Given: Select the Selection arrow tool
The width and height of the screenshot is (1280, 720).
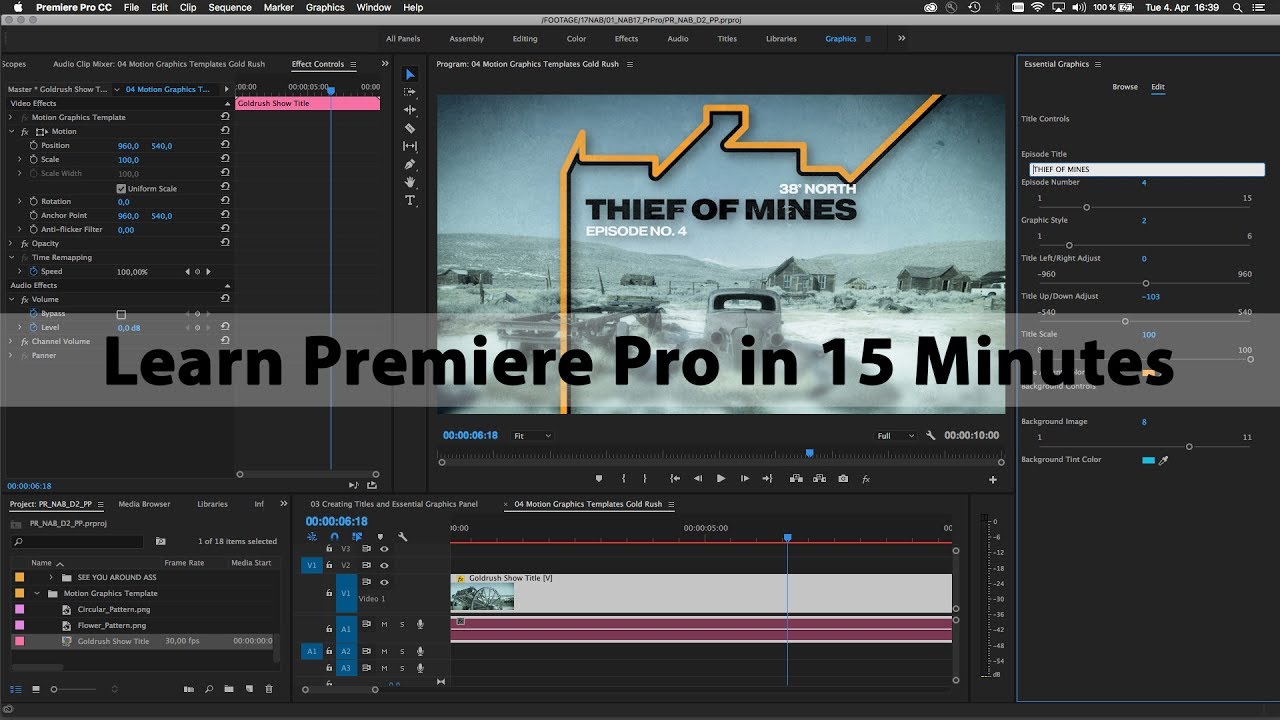Looking at the screenshot, I should point(410,74).
